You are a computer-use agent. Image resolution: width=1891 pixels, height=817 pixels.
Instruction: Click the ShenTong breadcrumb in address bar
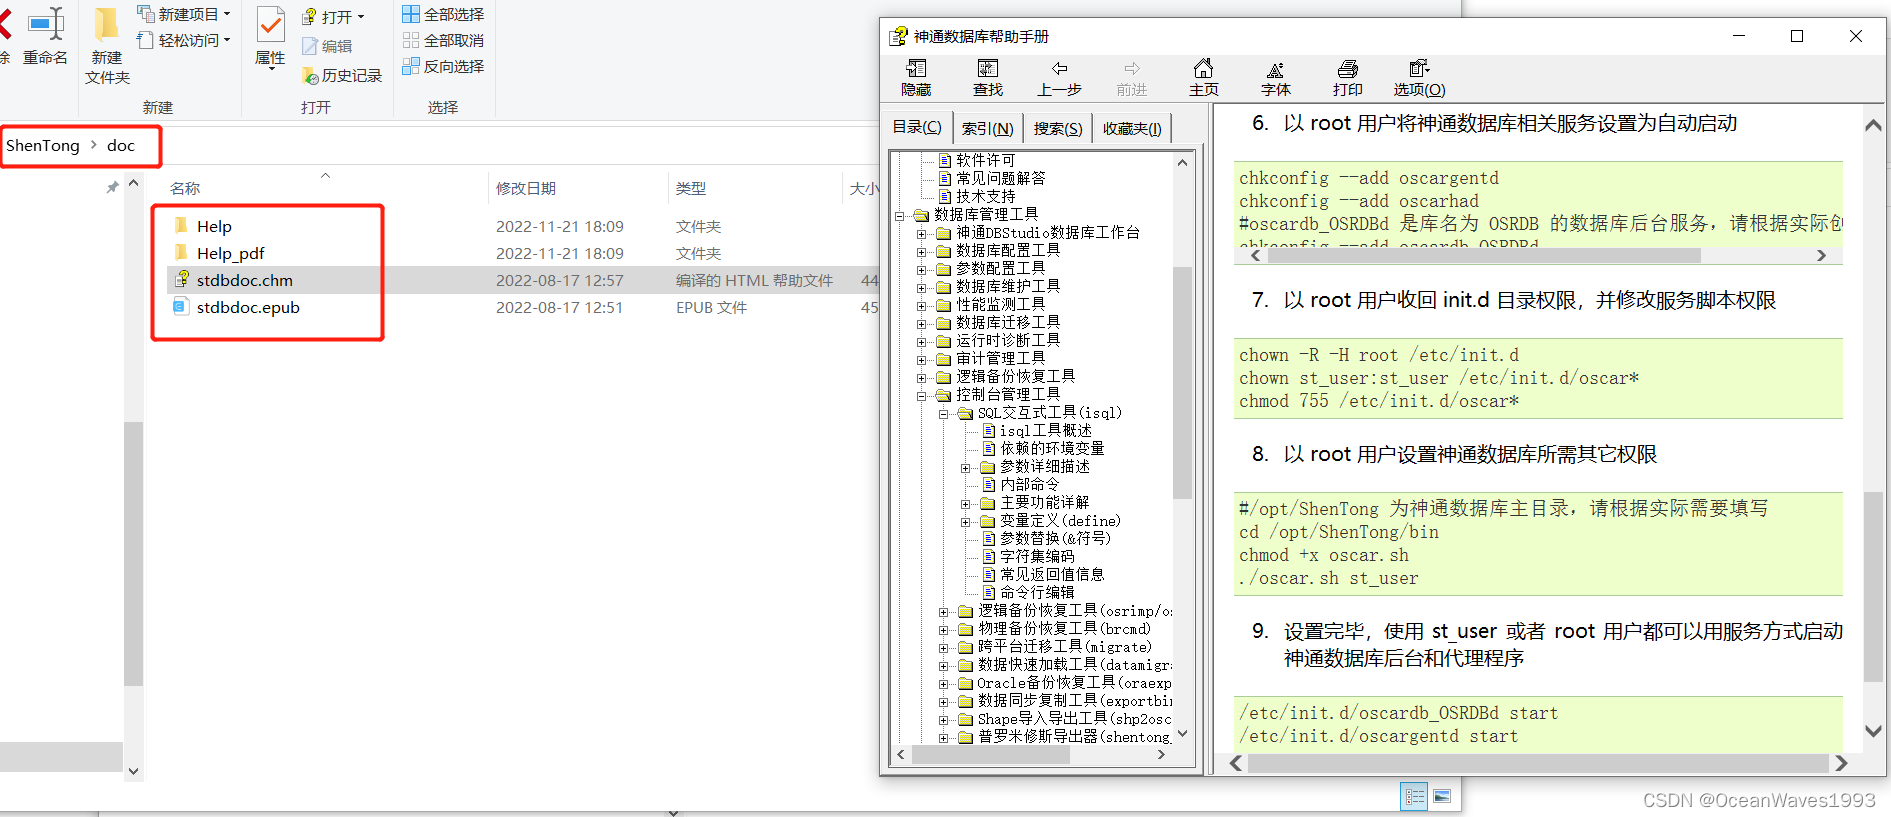(43, 145)
